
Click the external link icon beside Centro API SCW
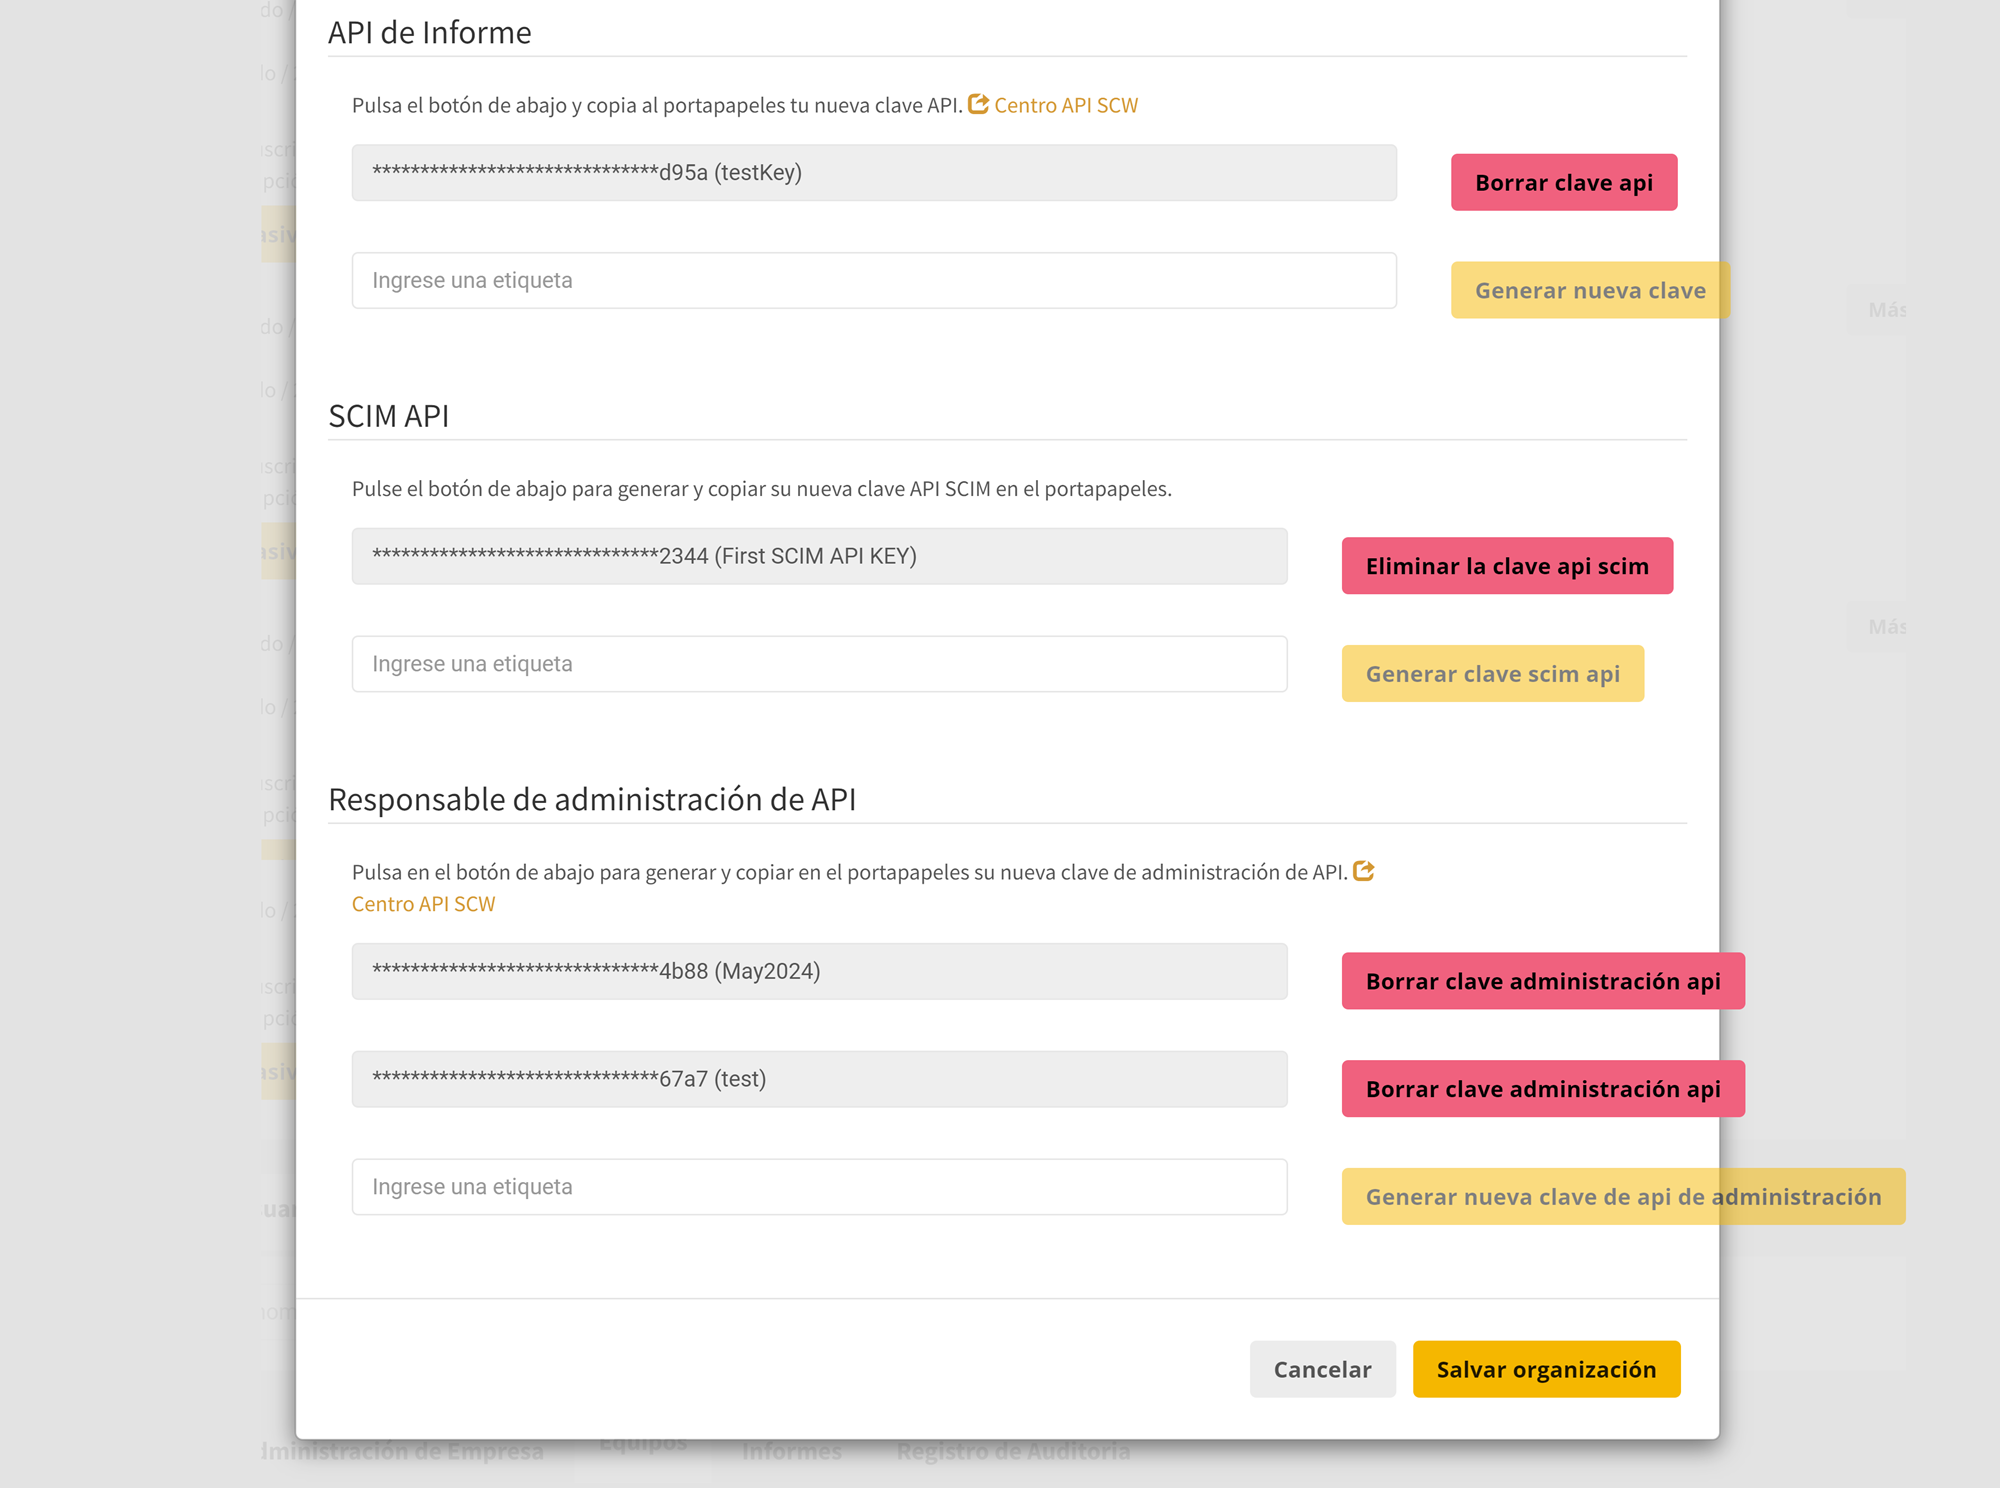coord(979,104)
